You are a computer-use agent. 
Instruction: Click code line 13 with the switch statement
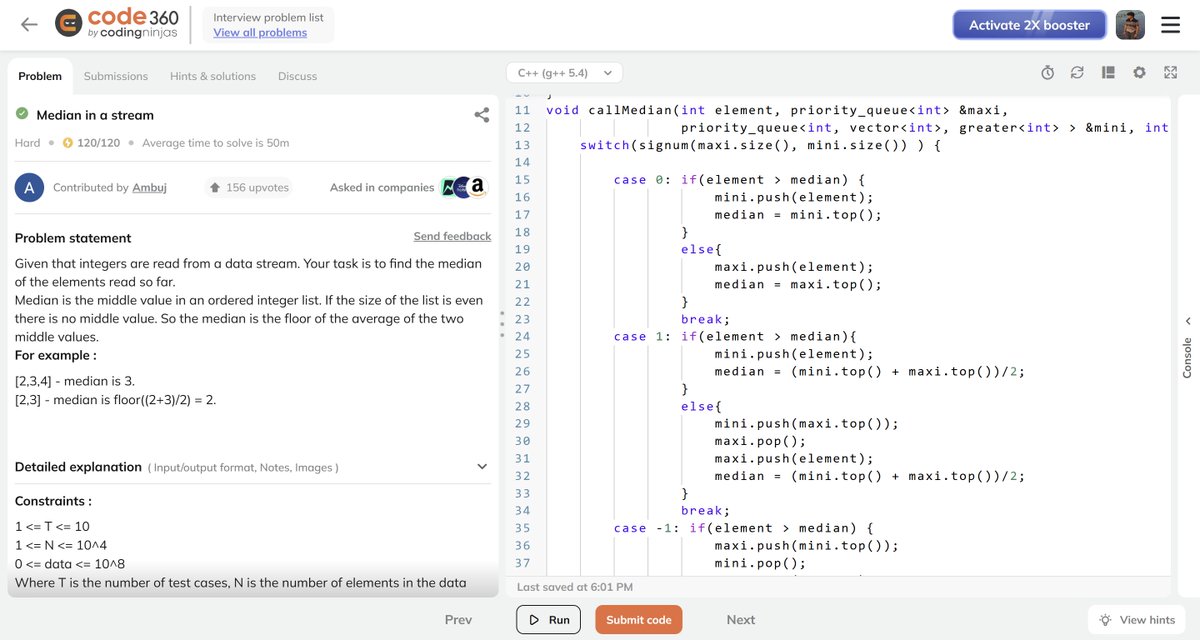760,145
